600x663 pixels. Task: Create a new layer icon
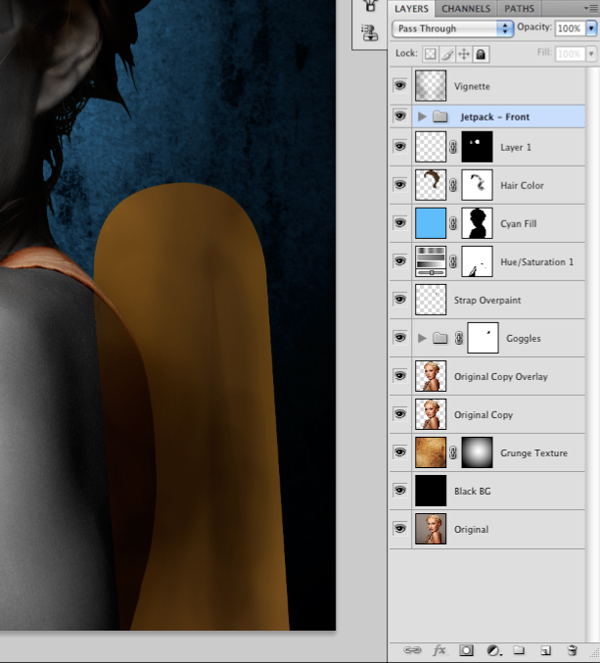[x=545, y=650]
